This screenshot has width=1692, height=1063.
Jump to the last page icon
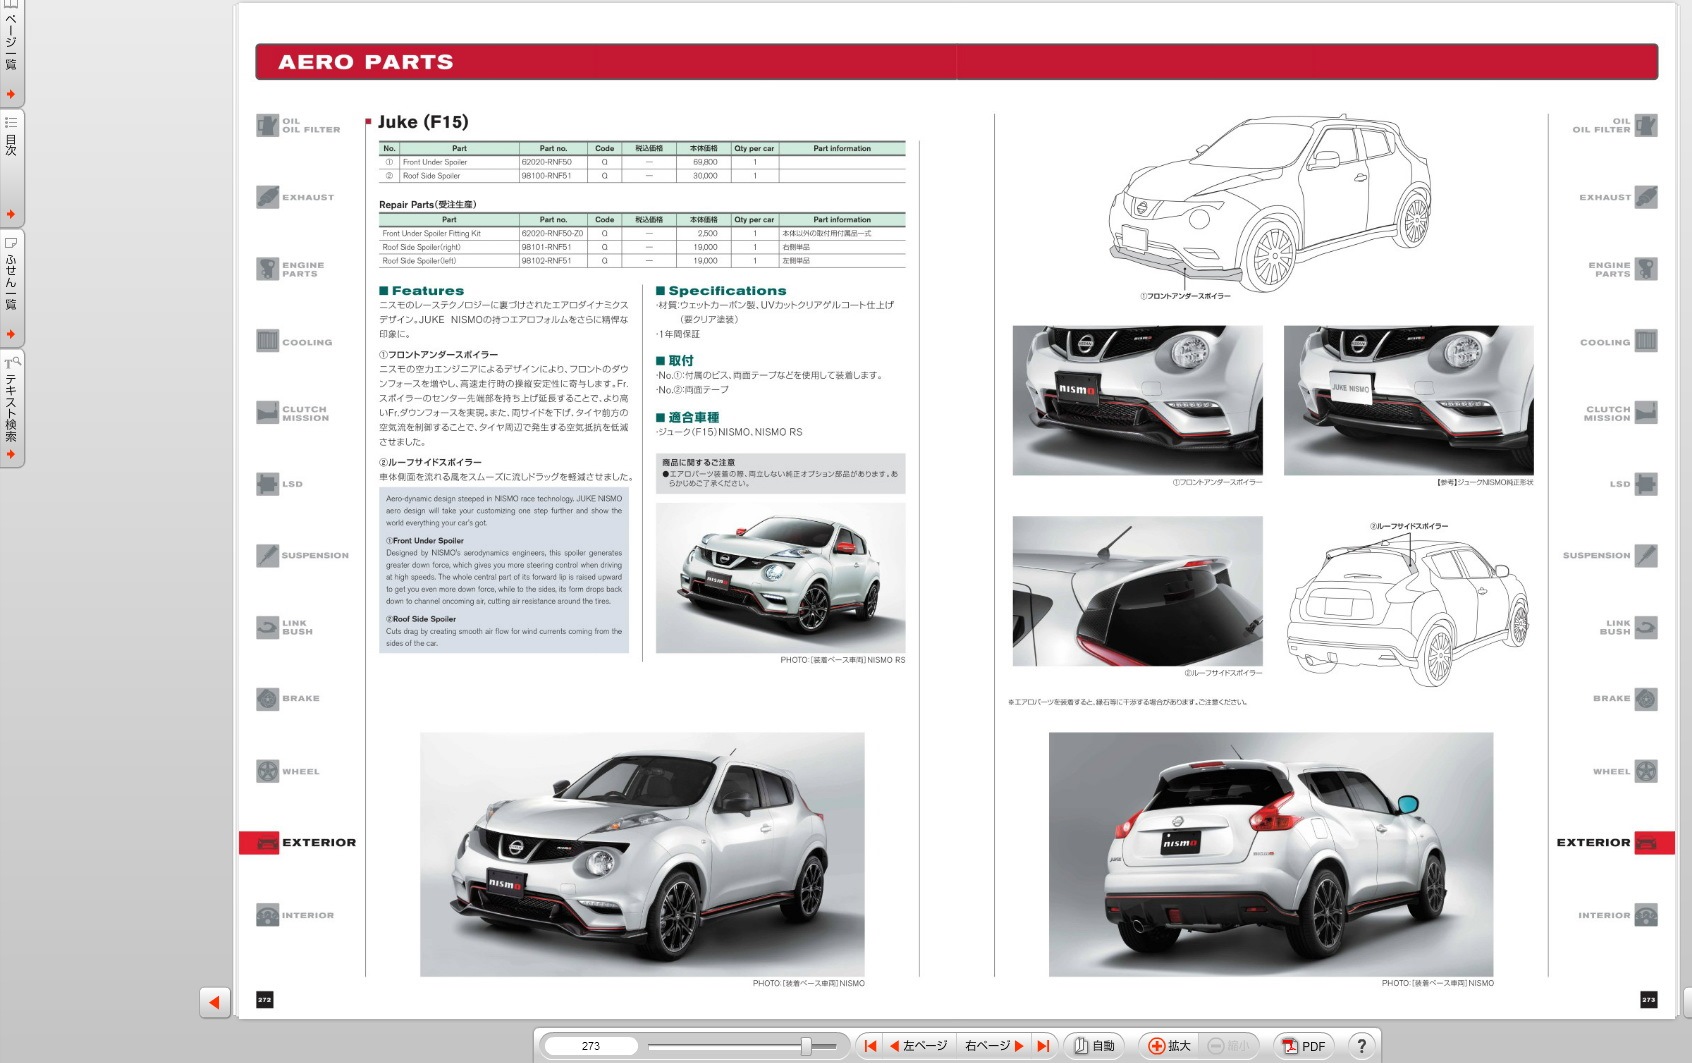tap(1043, 1046)
